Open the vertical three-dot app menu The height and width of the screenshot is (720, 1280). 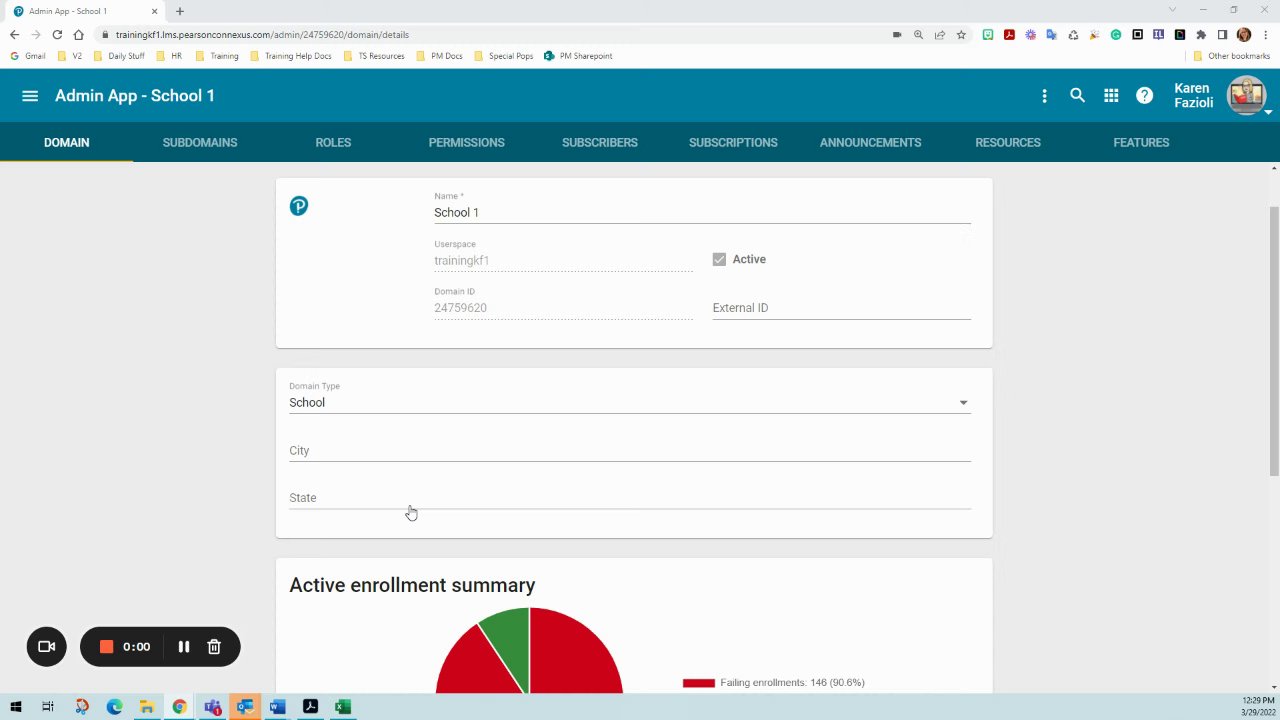1044,96
